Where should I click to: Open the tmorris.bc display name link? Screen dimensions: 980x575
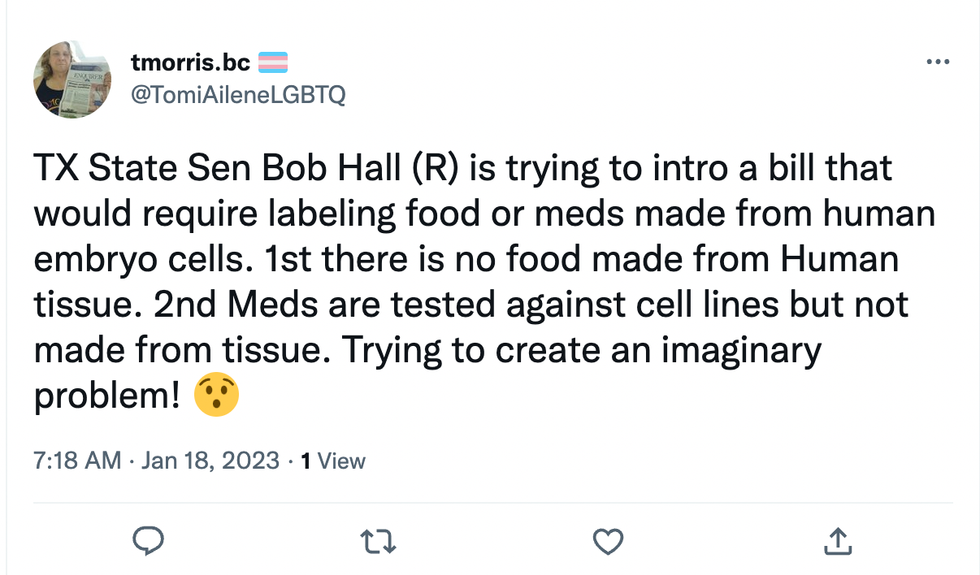[x=190, y=63]
